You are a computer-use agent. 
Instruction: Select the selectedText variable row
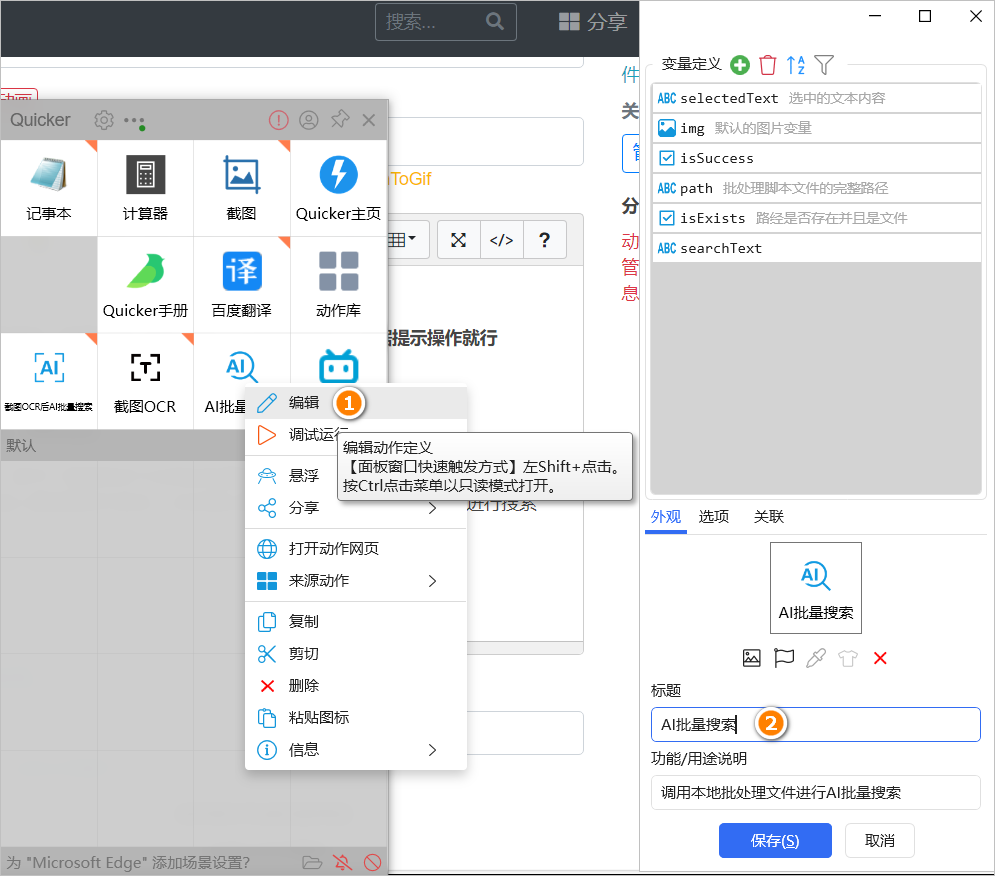pos(816,98)
